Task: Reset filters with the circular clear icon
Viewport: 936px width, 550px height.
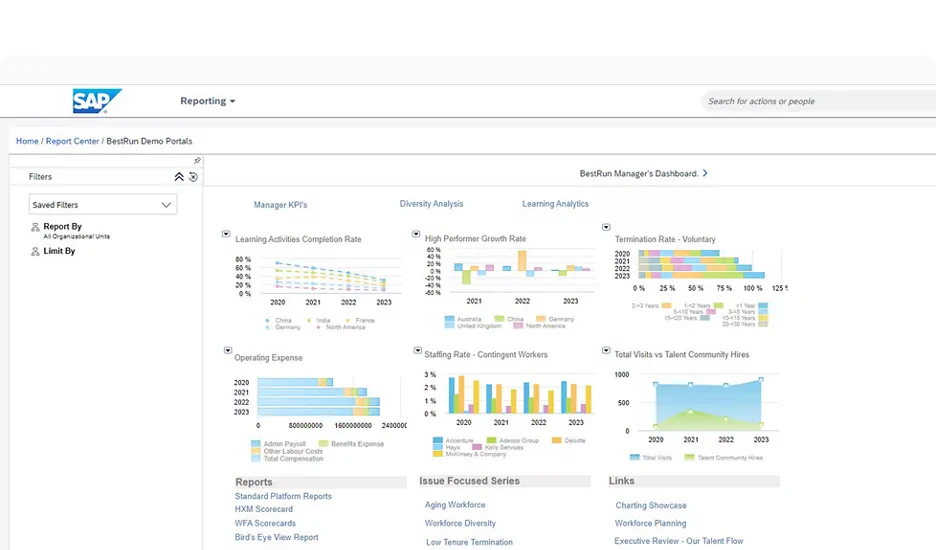Action: tap(193, 177)
